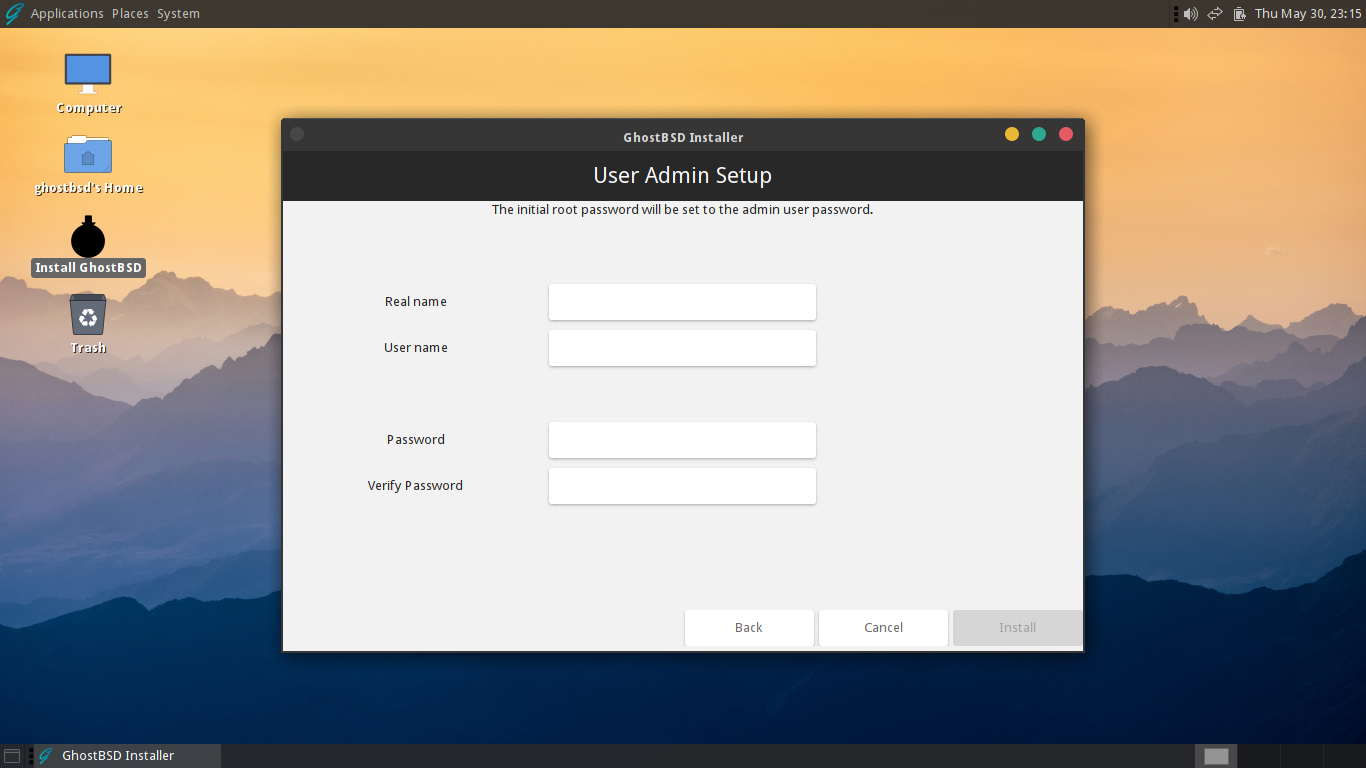Go Back to the previous installer step

[x=749, y=628]
